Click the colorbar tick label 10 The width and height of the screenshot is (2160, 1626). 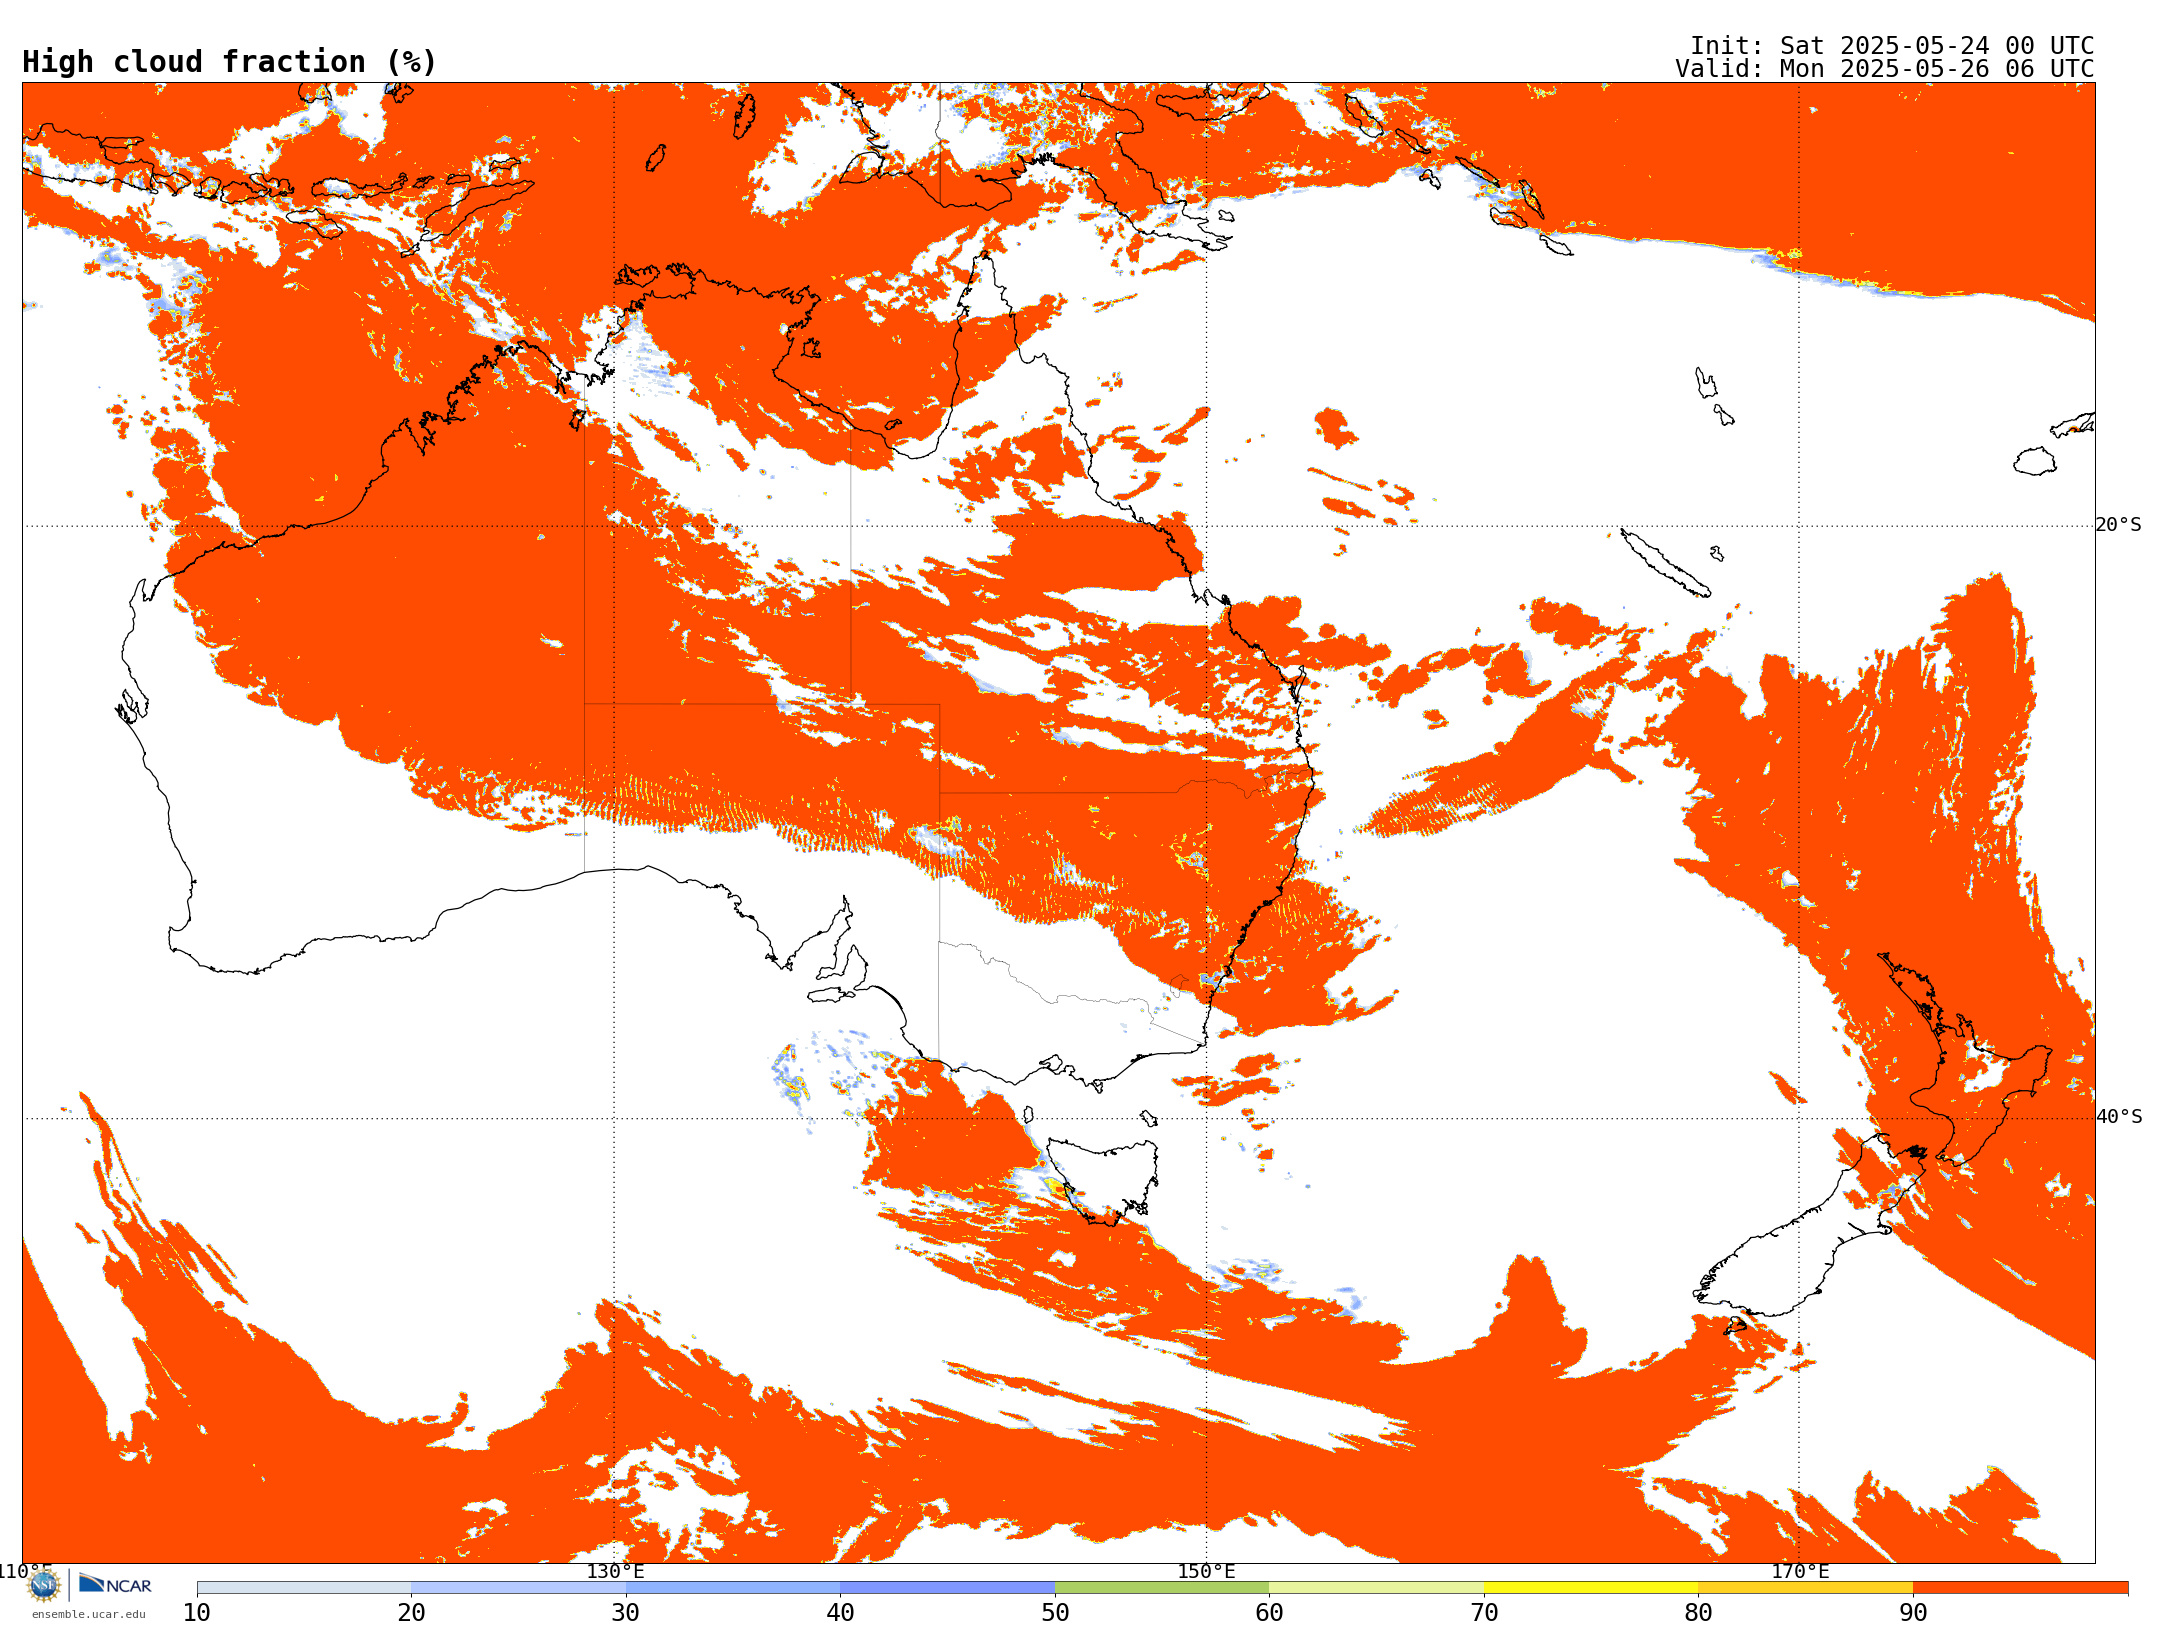[x=197, y=1613]
